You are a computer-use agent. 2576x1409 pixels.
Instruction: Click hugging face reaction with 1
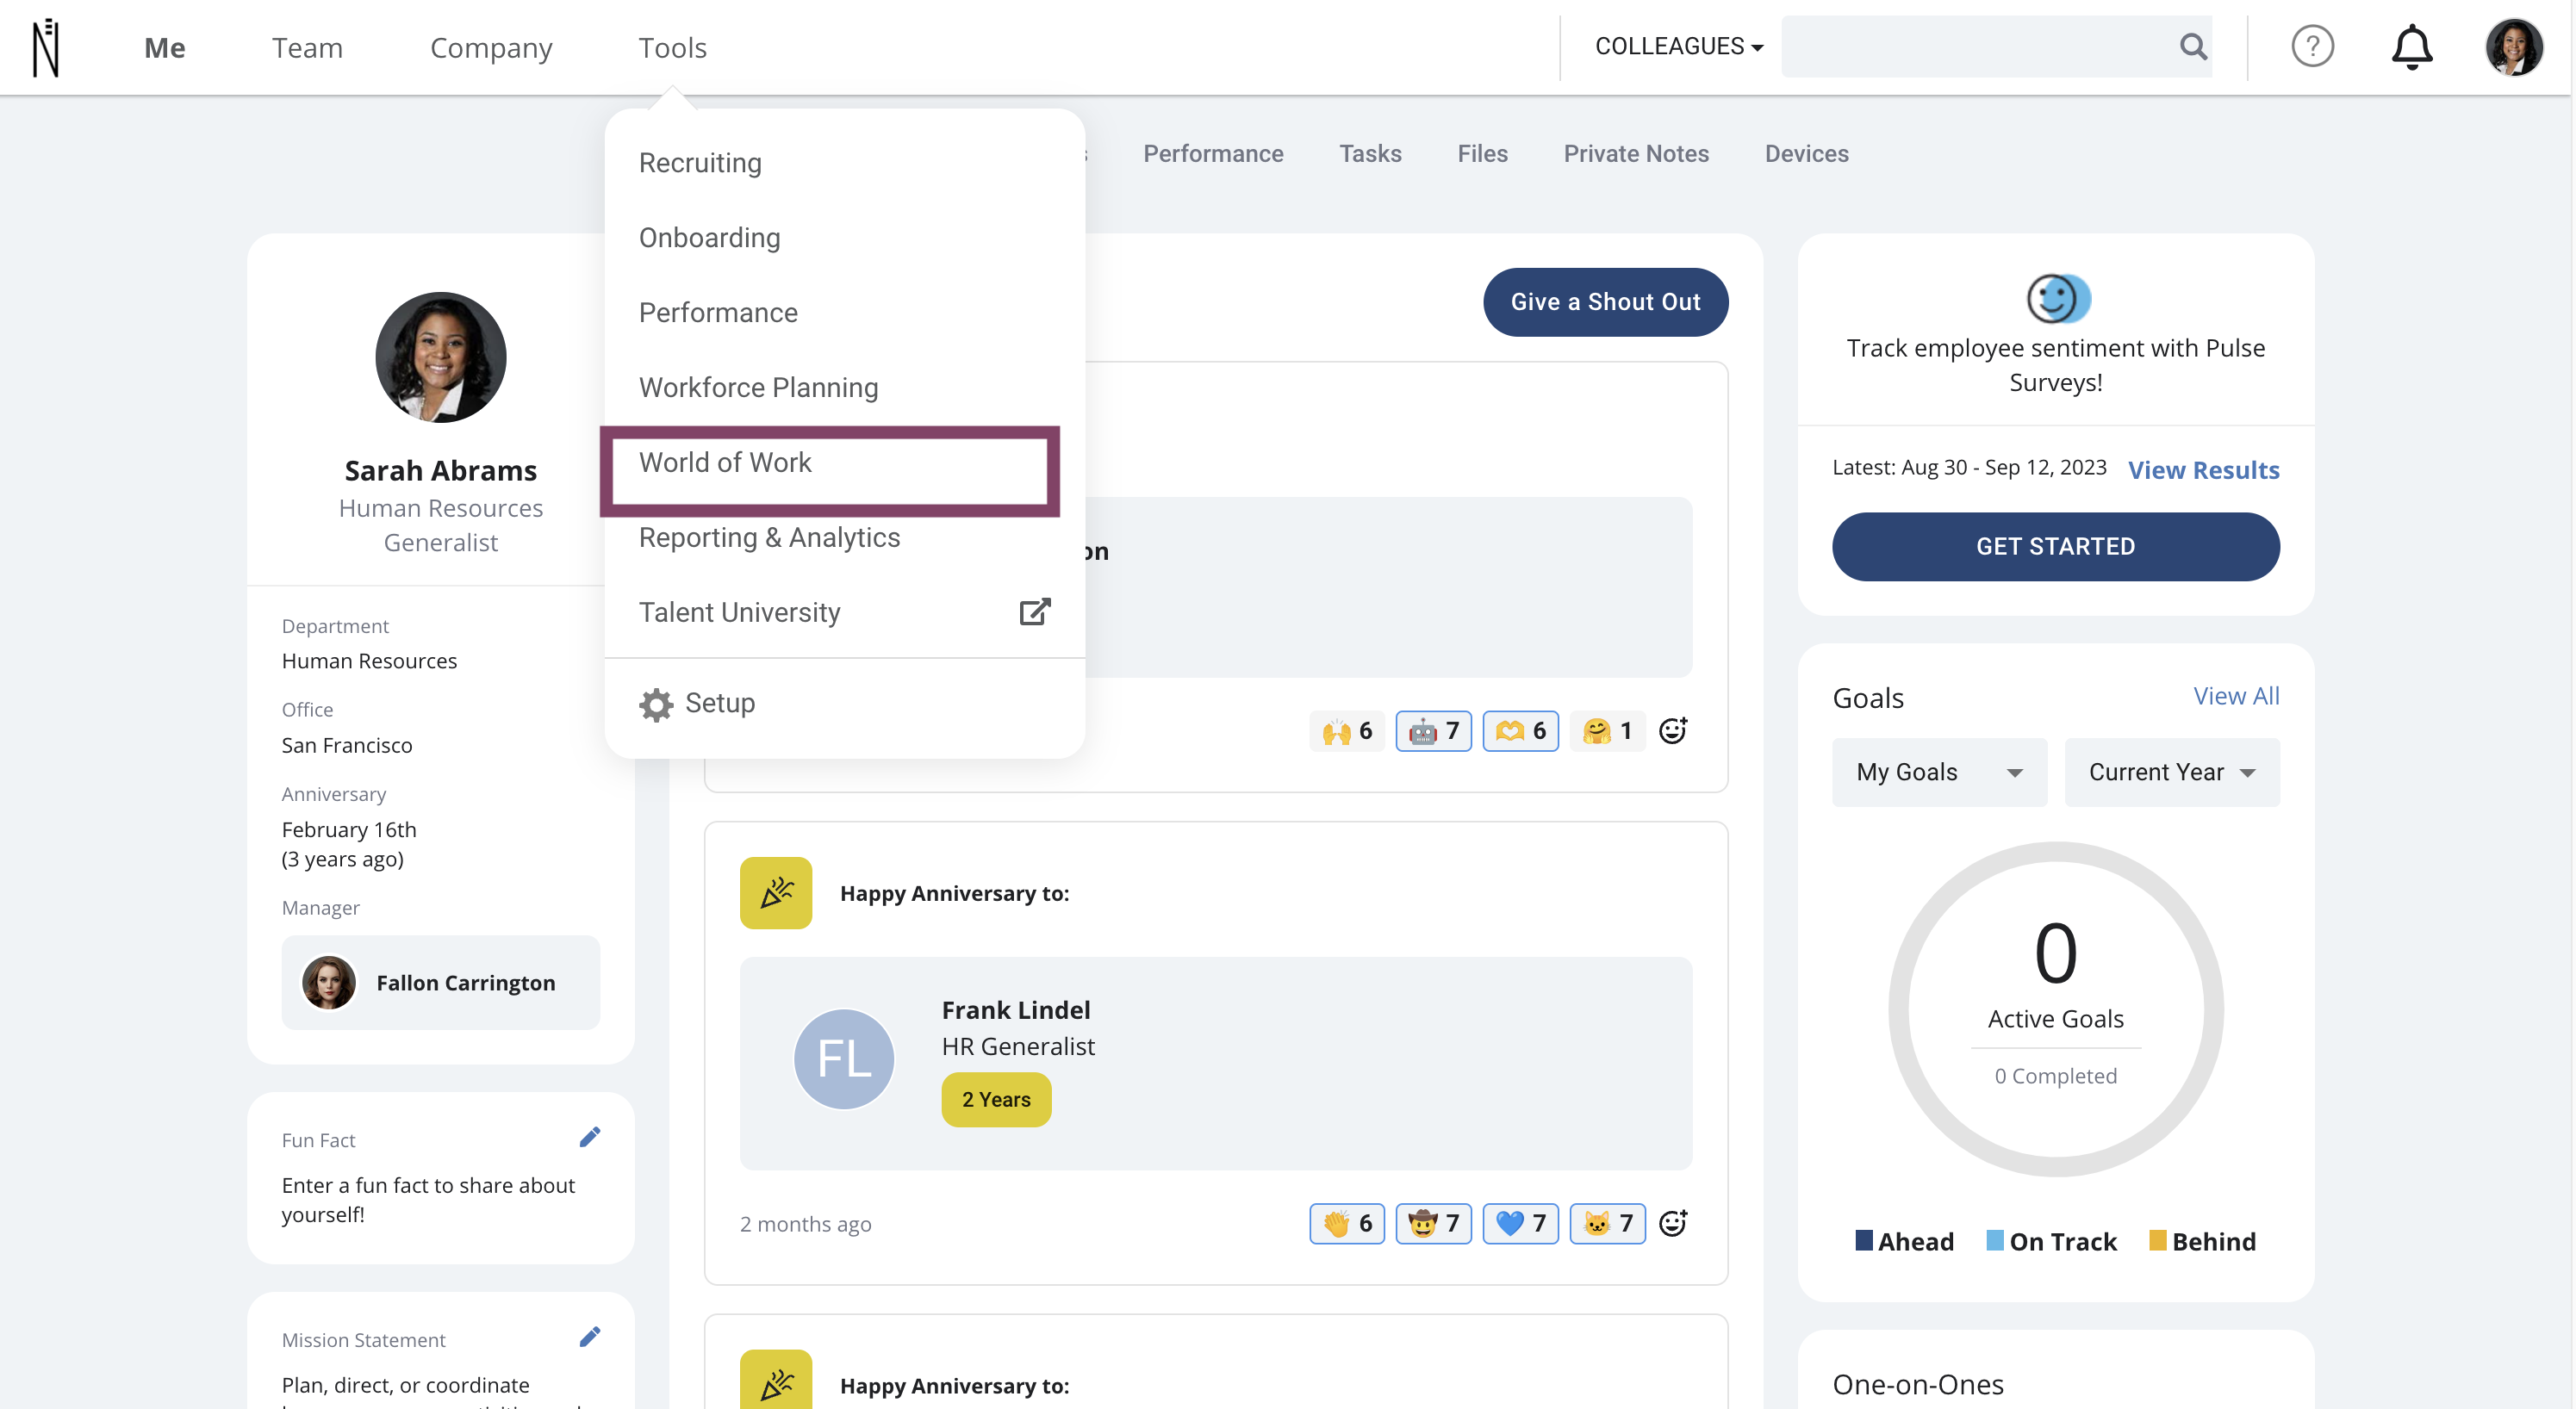(1608, 731)
